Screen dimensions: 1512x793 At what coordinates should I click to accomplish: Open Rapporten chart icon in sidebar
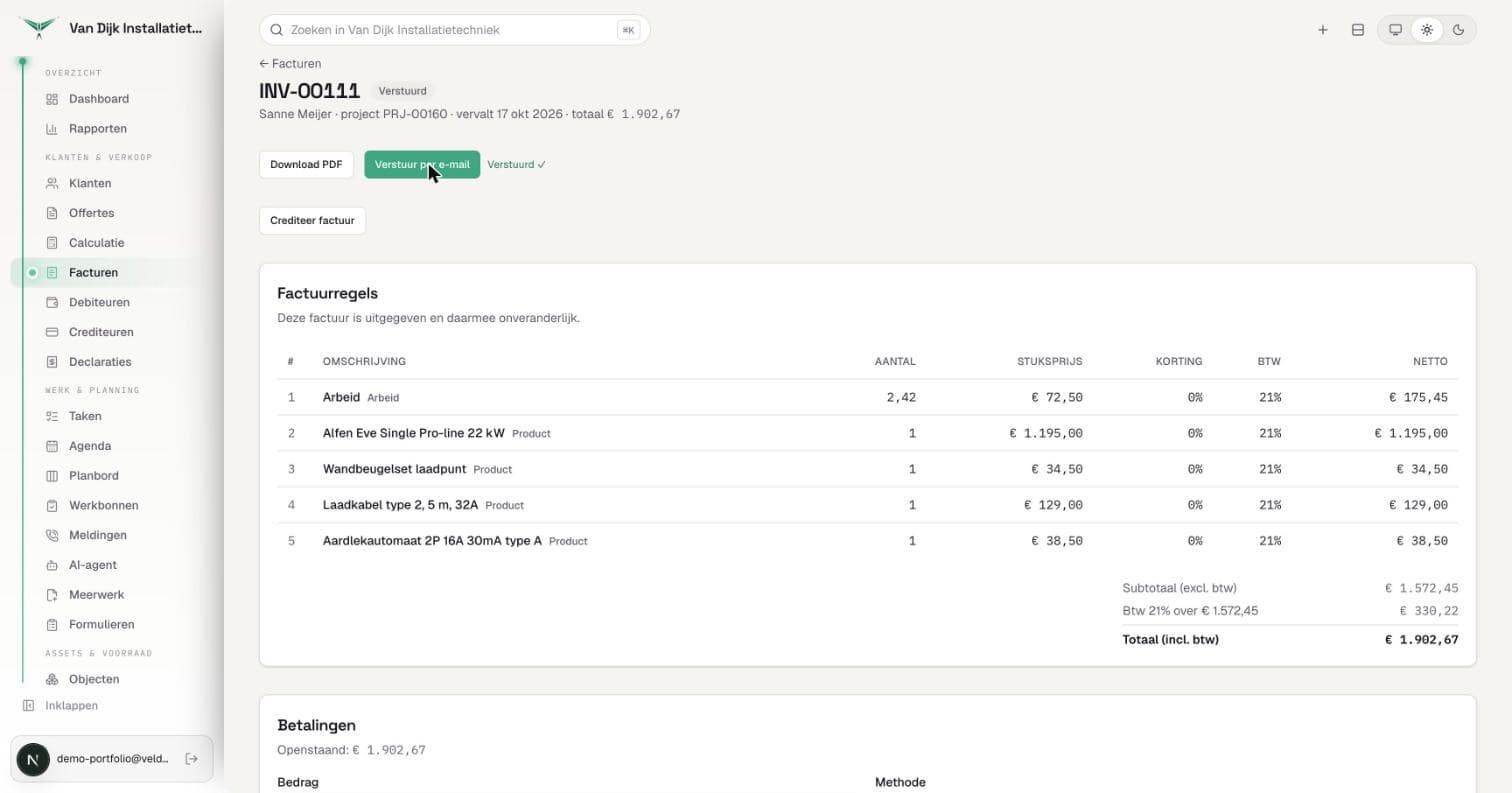click(52, 129)
